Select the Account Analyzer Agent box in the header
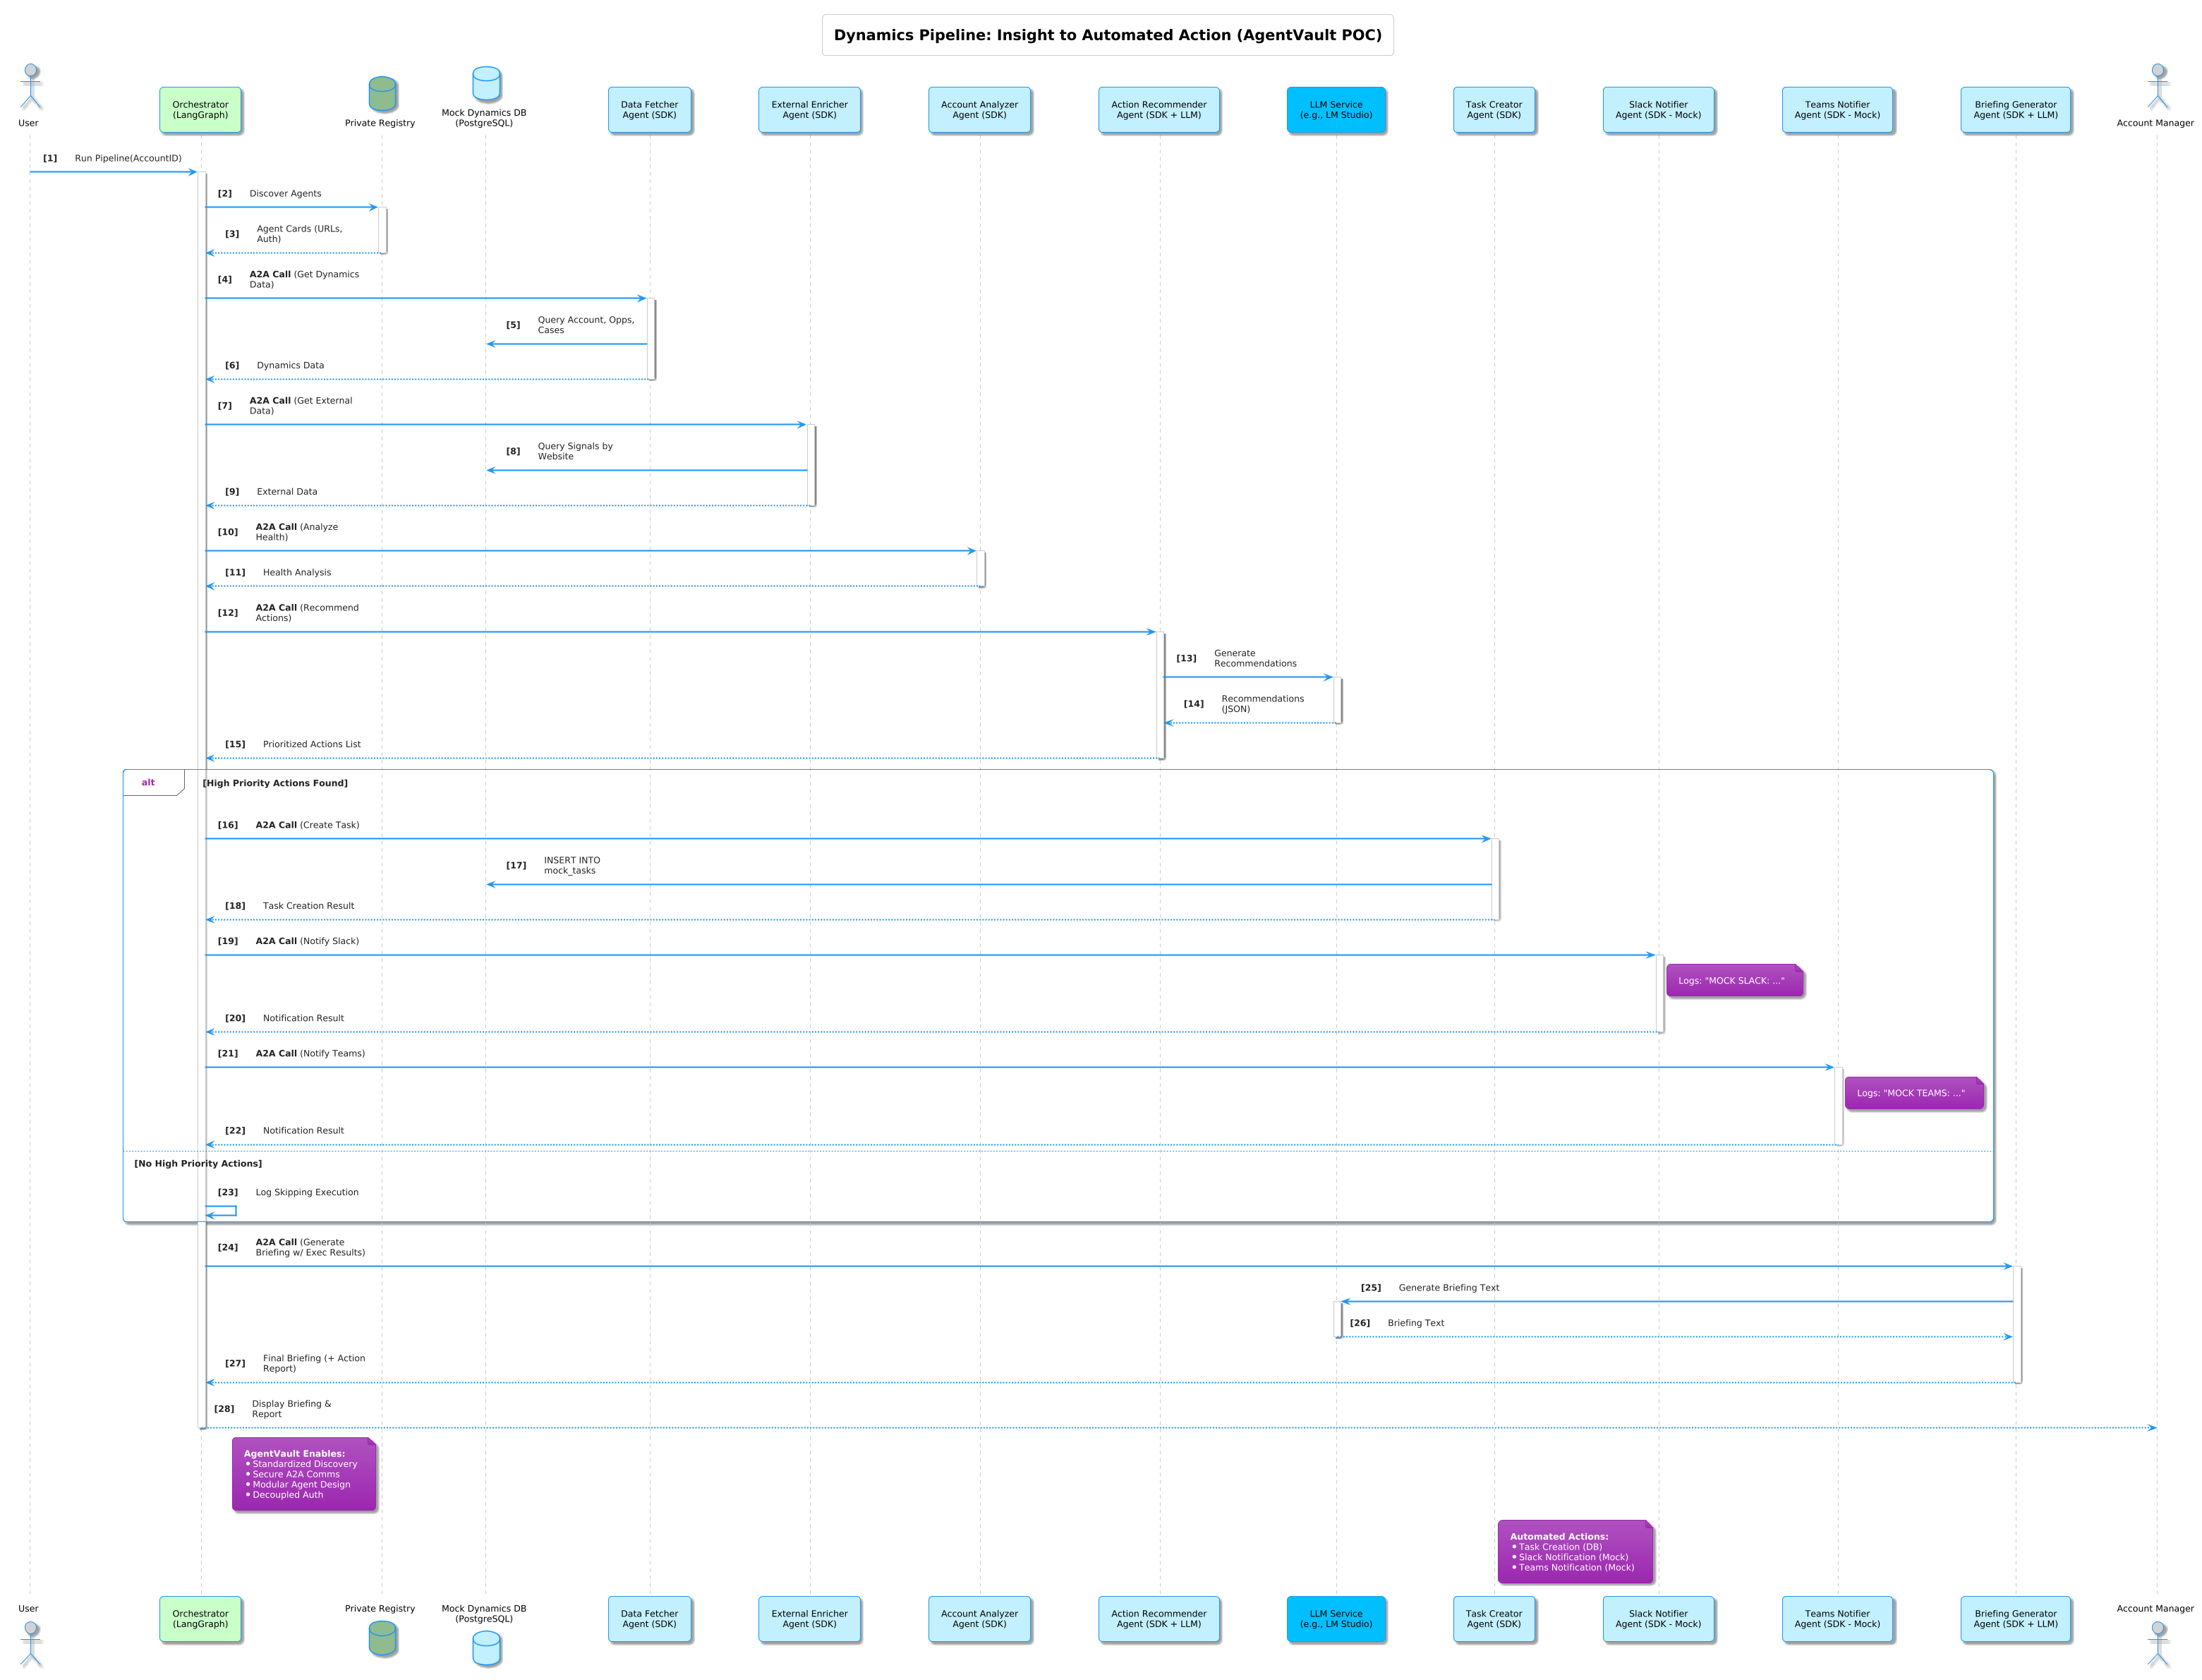The image size is (2202, 1680). [979, 110]
